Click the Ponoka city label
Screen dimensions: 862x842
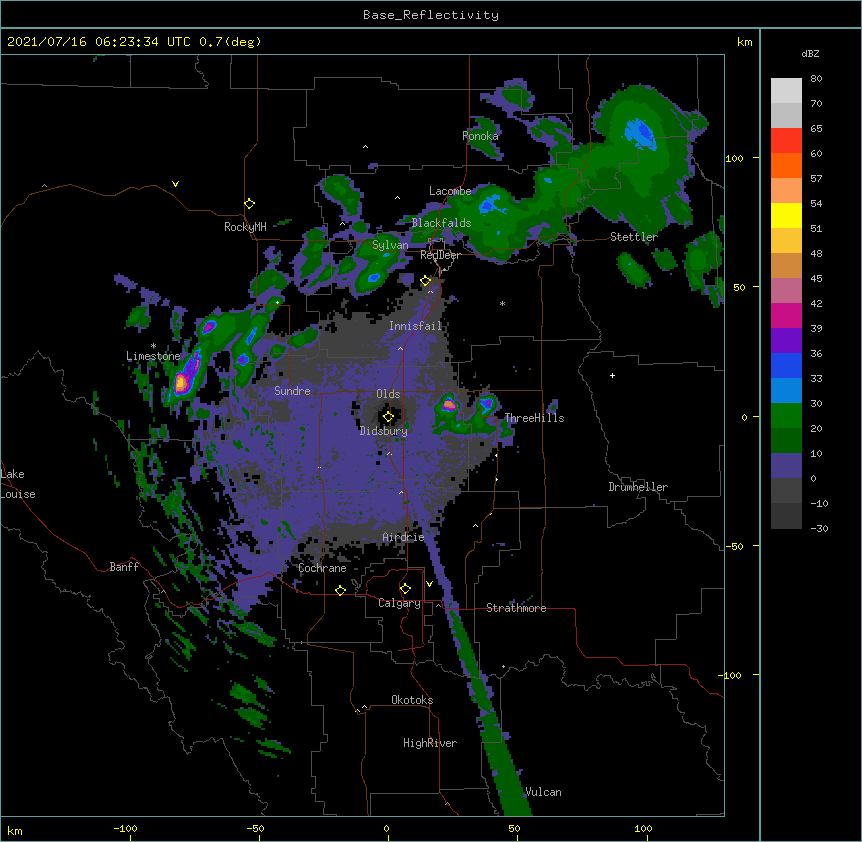click(480, 136)
